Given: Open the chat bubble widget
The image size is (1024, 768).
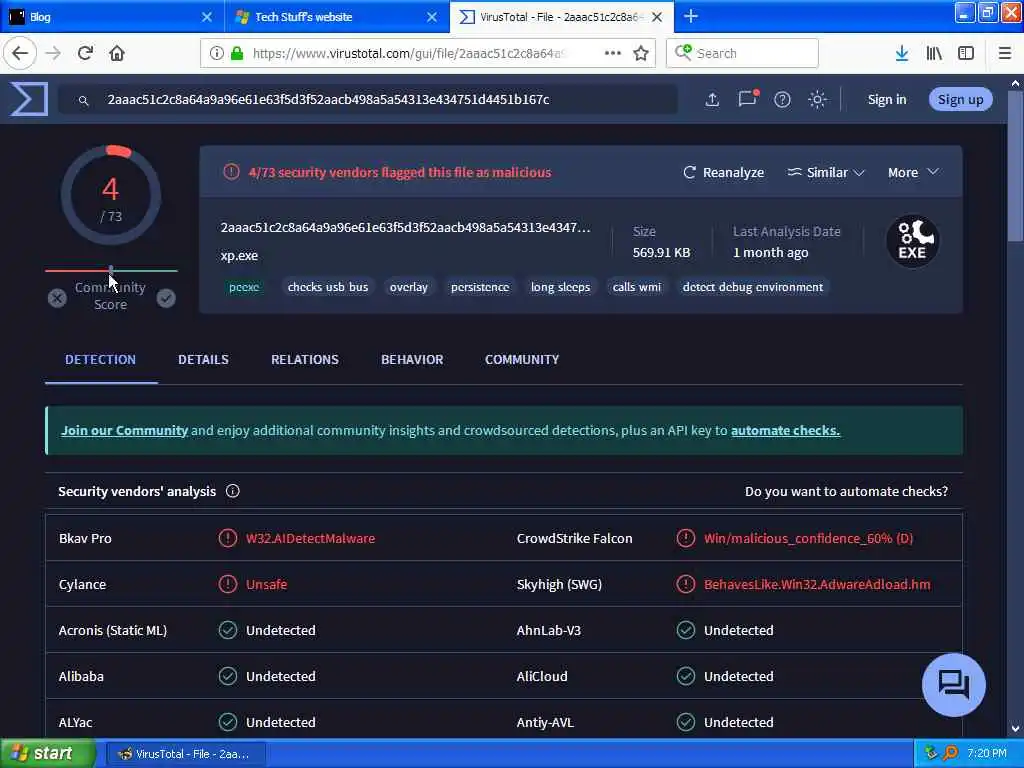Looking at the screenshot, I should pyautogui.click(x=953, y=684).
